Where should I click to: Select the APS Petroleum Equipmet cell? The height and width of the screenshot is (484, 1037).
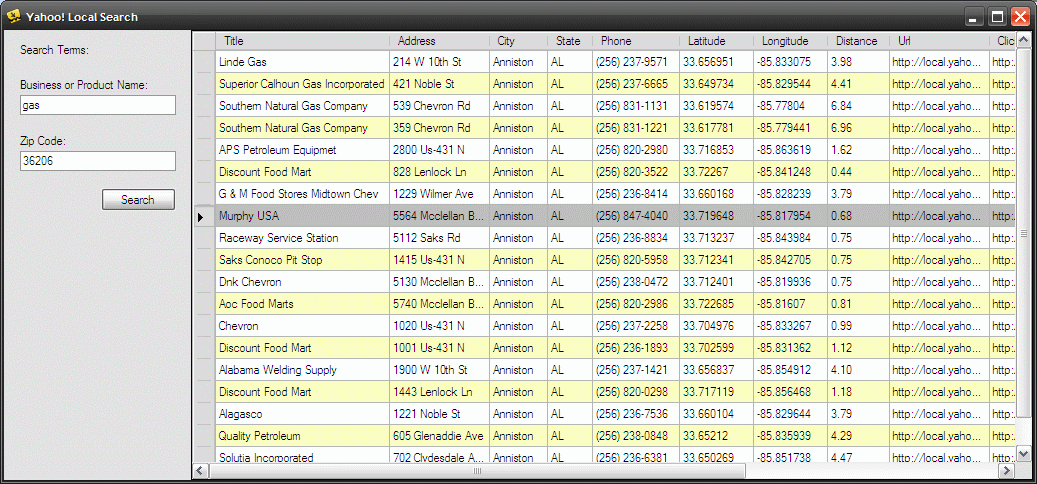(x=302, y=150)
